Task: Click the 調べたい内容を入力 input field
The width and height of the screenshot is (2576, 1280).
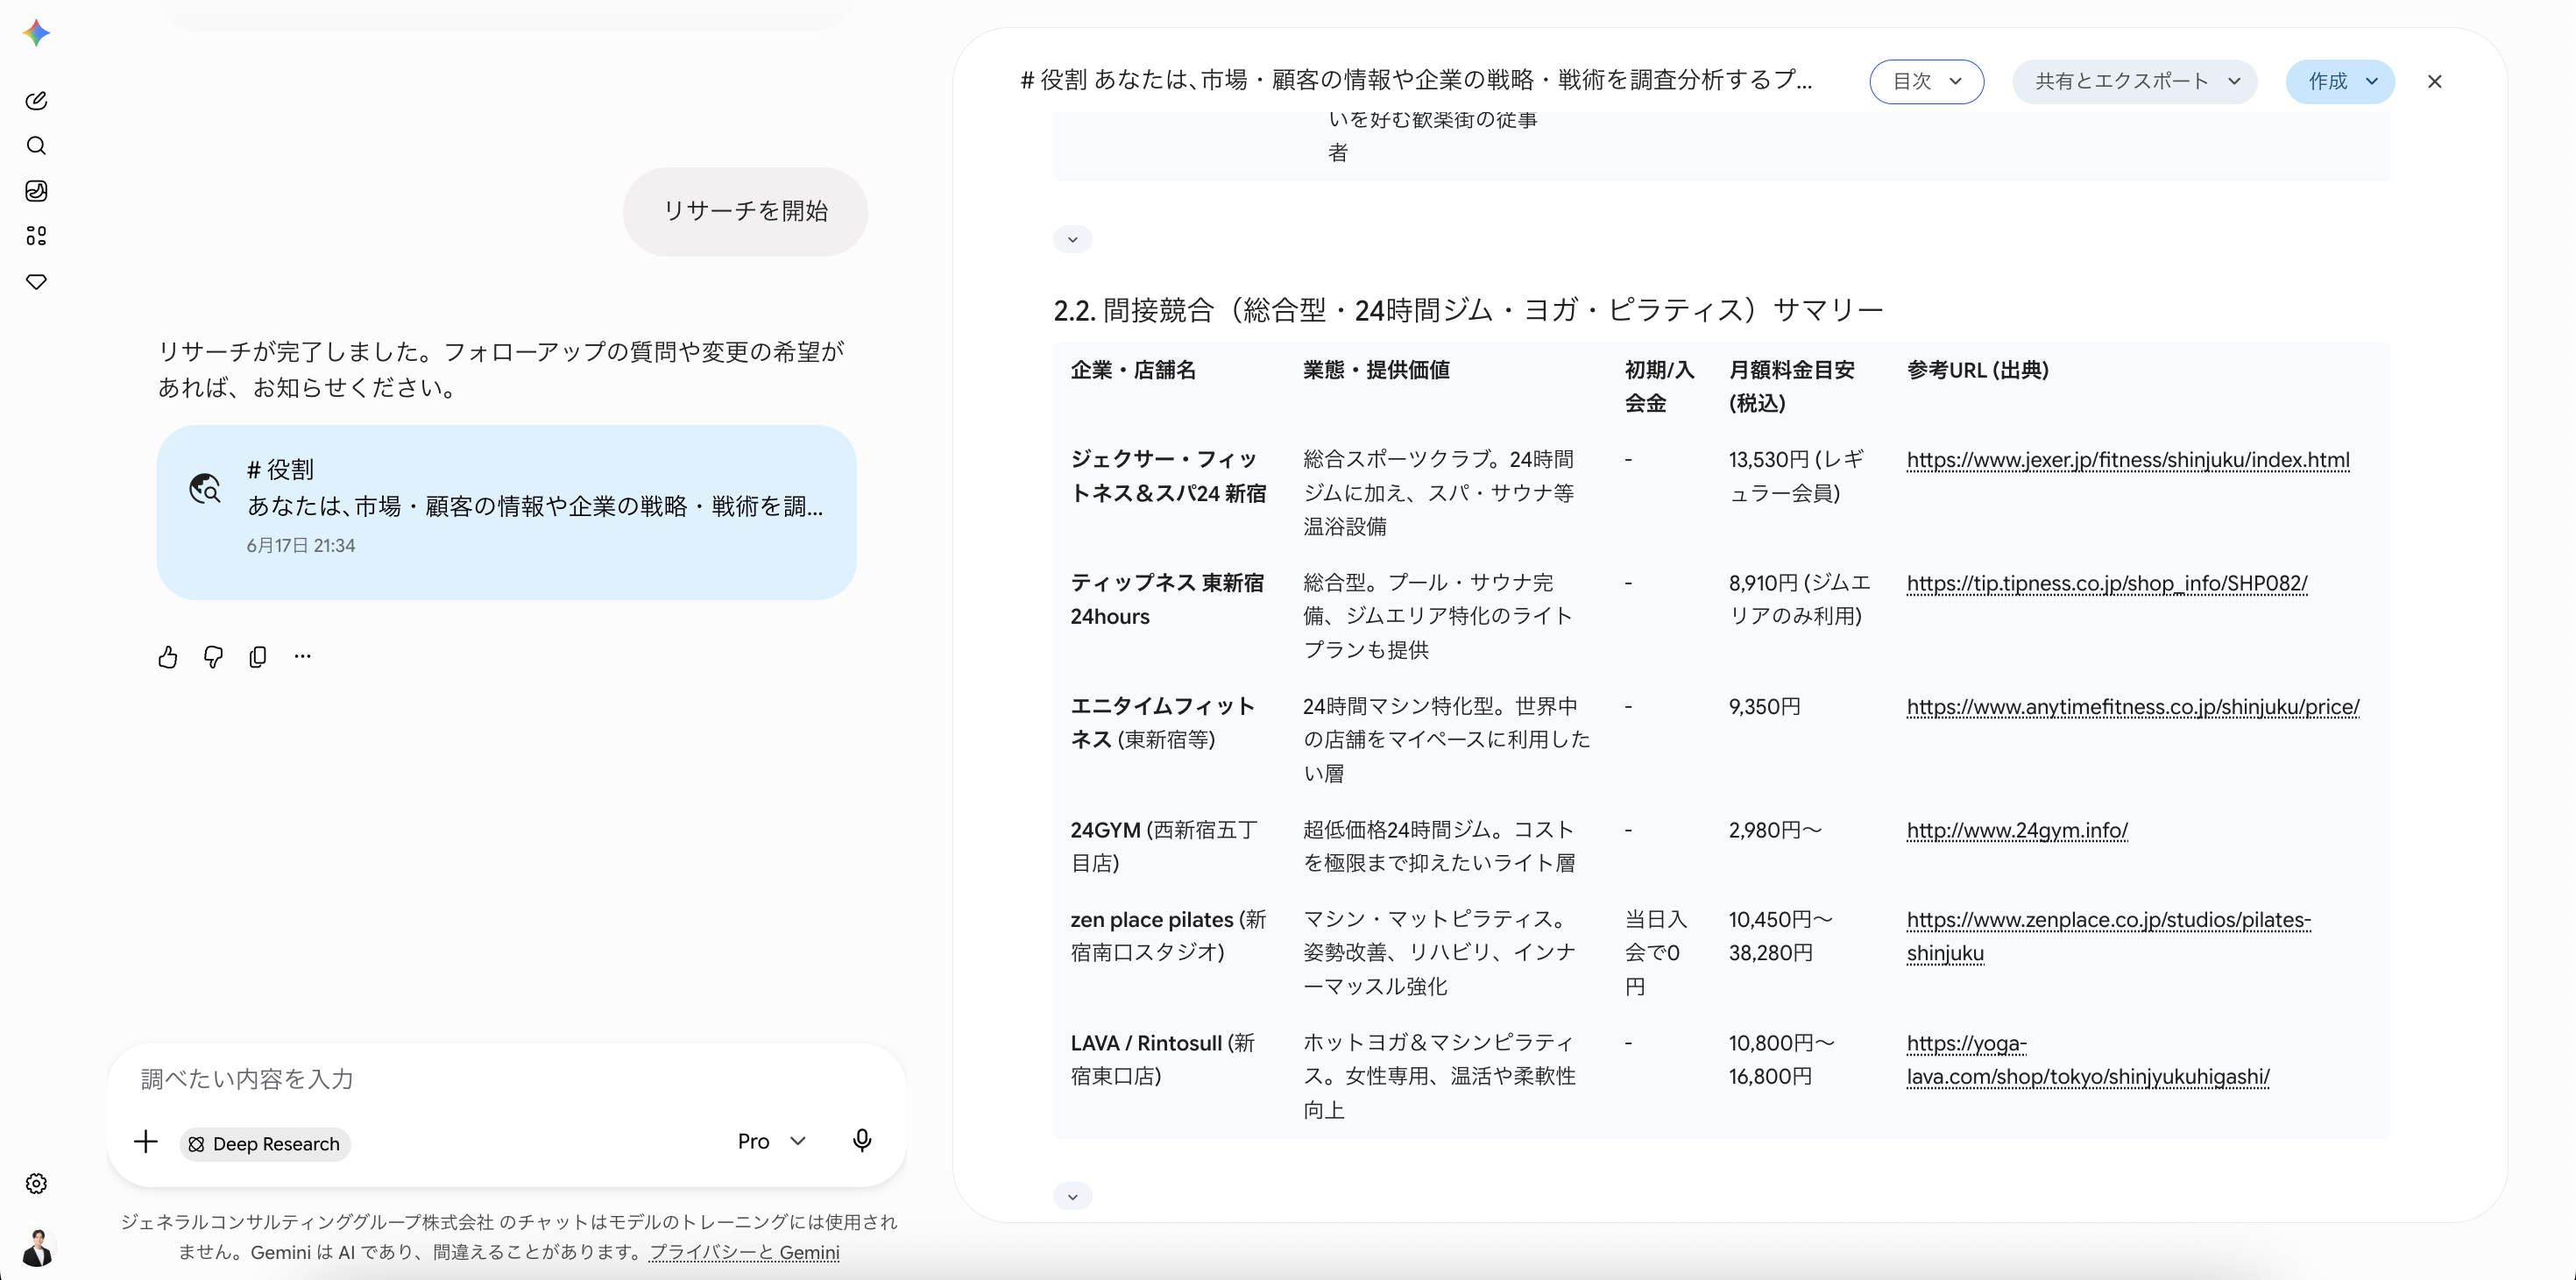Action: 506,1079
